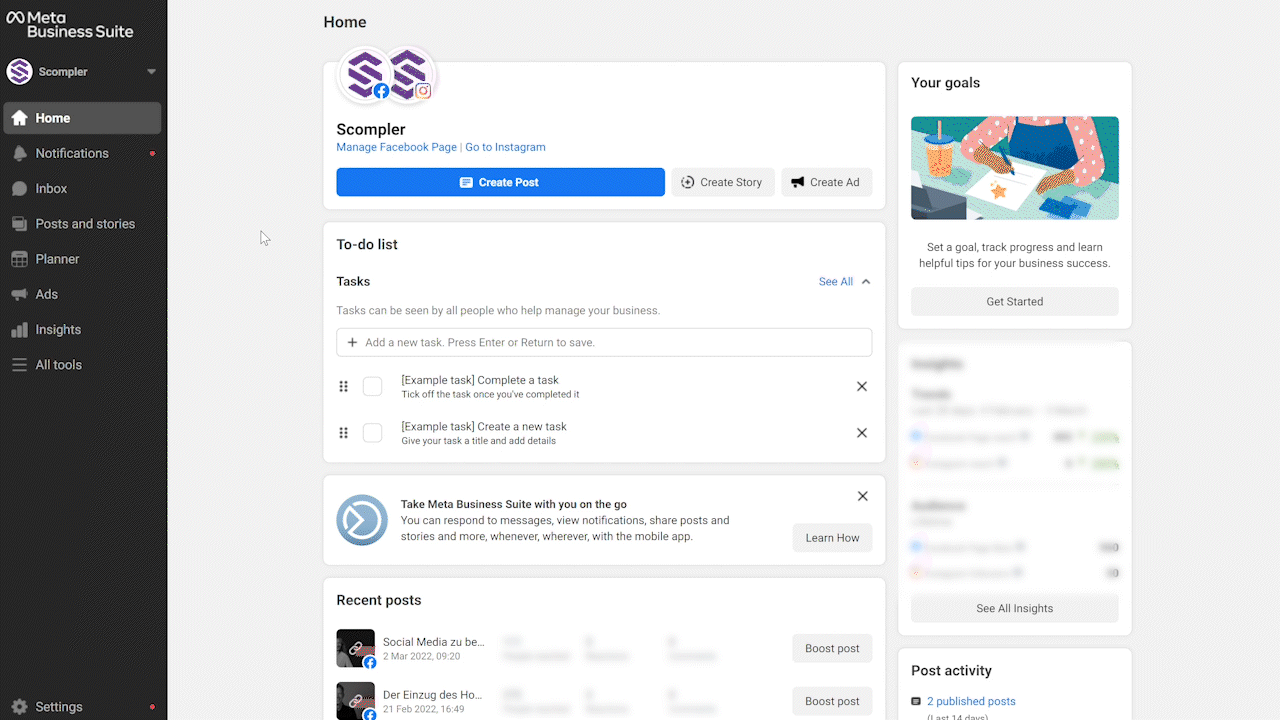Delete the 'Create a new task' example task

click(861, 433)
